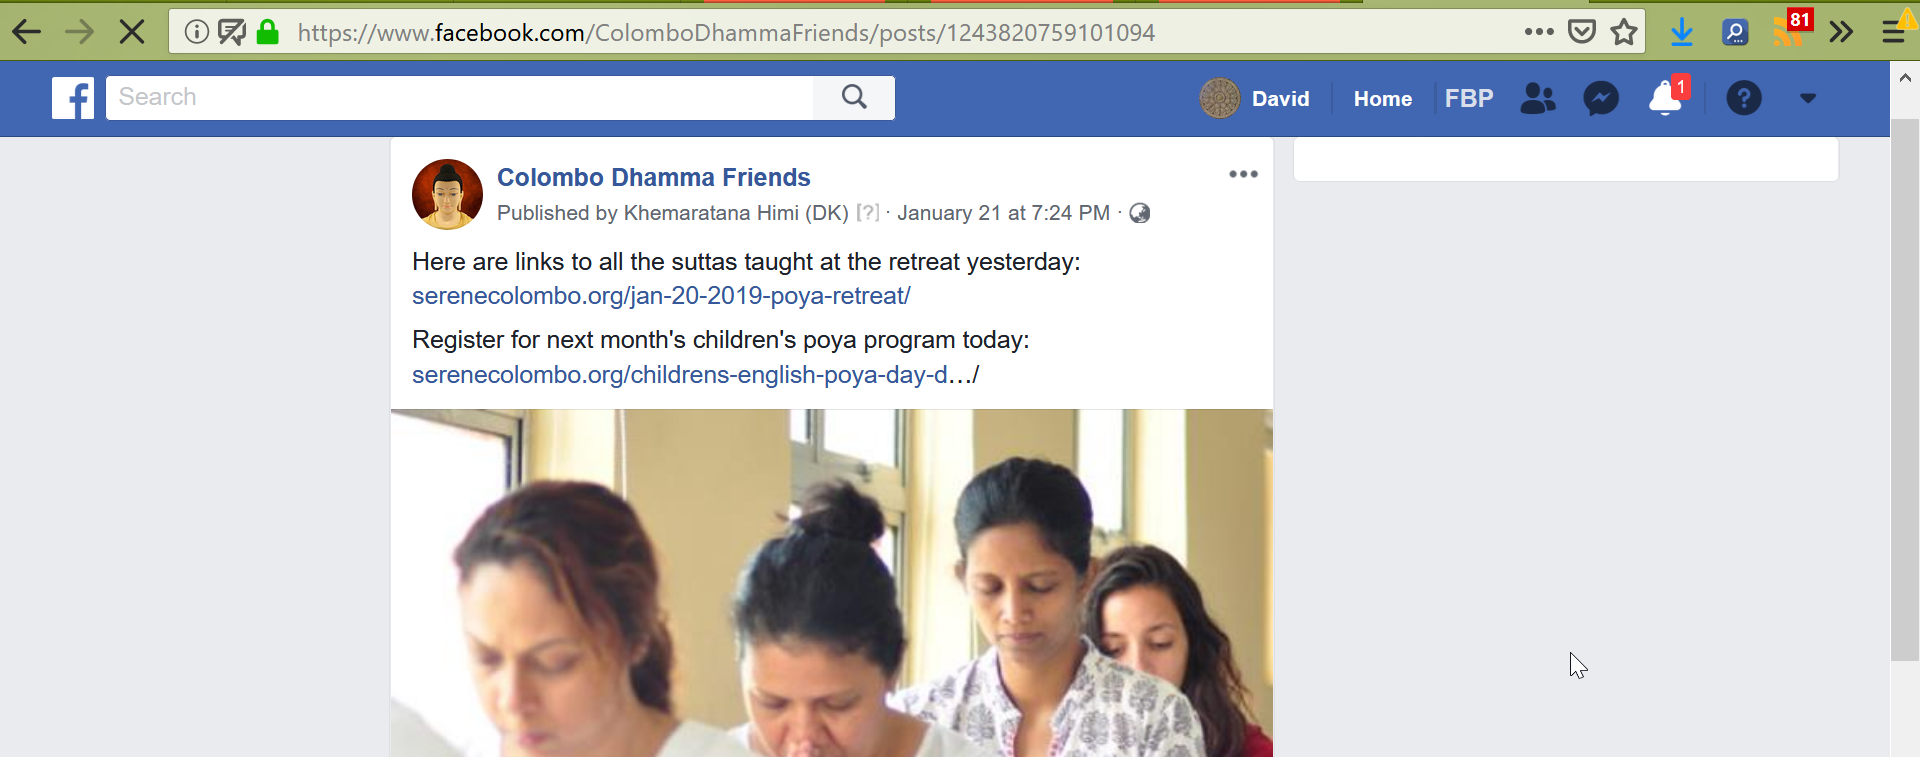Image resolution: width=1920 pixels, height=757 pixels.
Task: Click in the Facebook Search field
Action: click(460, 97)
